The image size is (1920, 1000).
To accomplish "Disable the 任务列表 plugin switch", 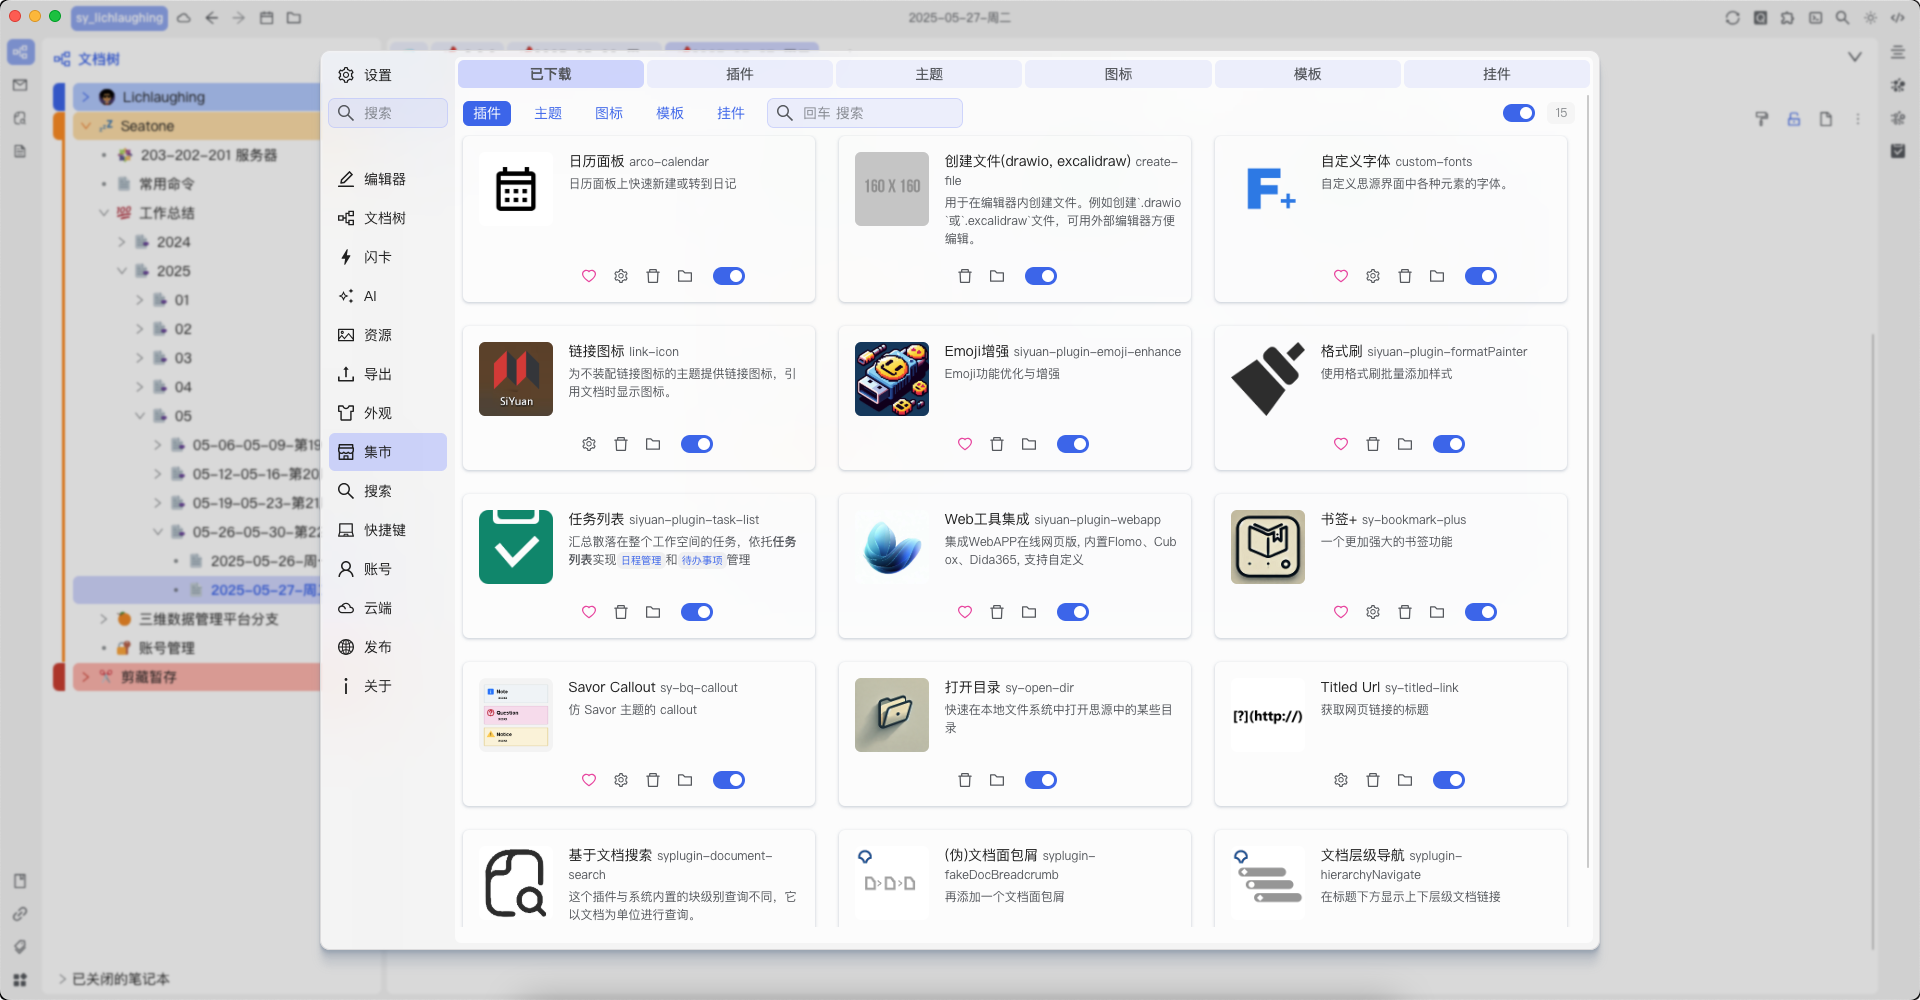I will point(697,612).
